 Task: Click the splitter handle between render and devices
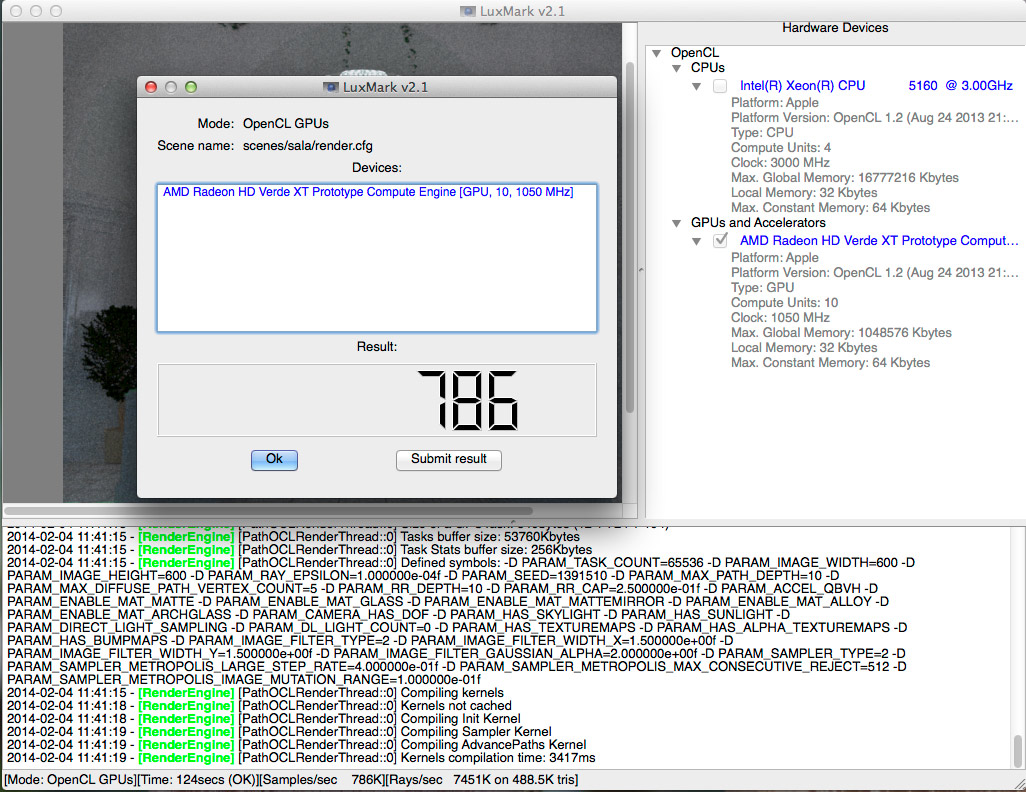[641, 270]
